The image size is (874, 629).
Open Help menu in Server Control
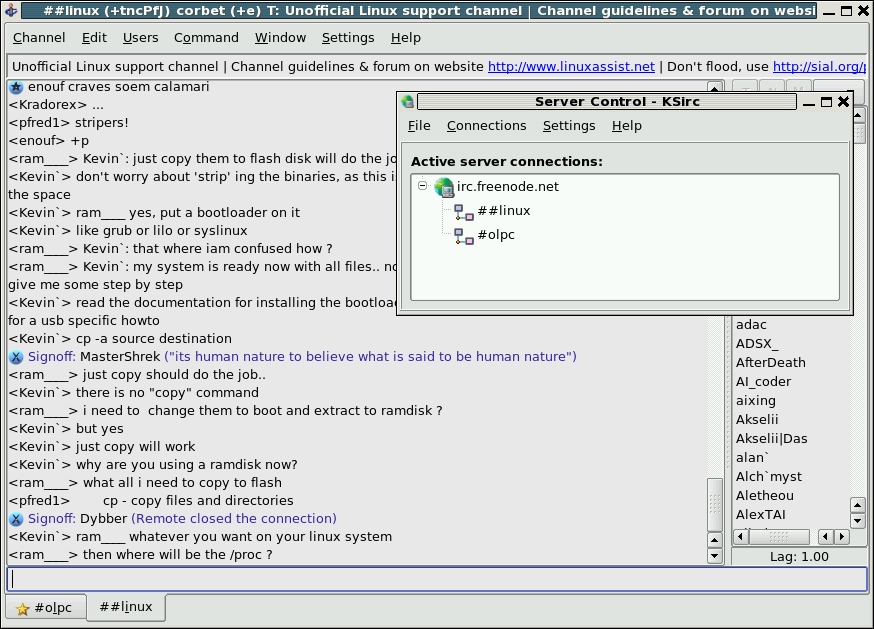(x=627, y=126)
